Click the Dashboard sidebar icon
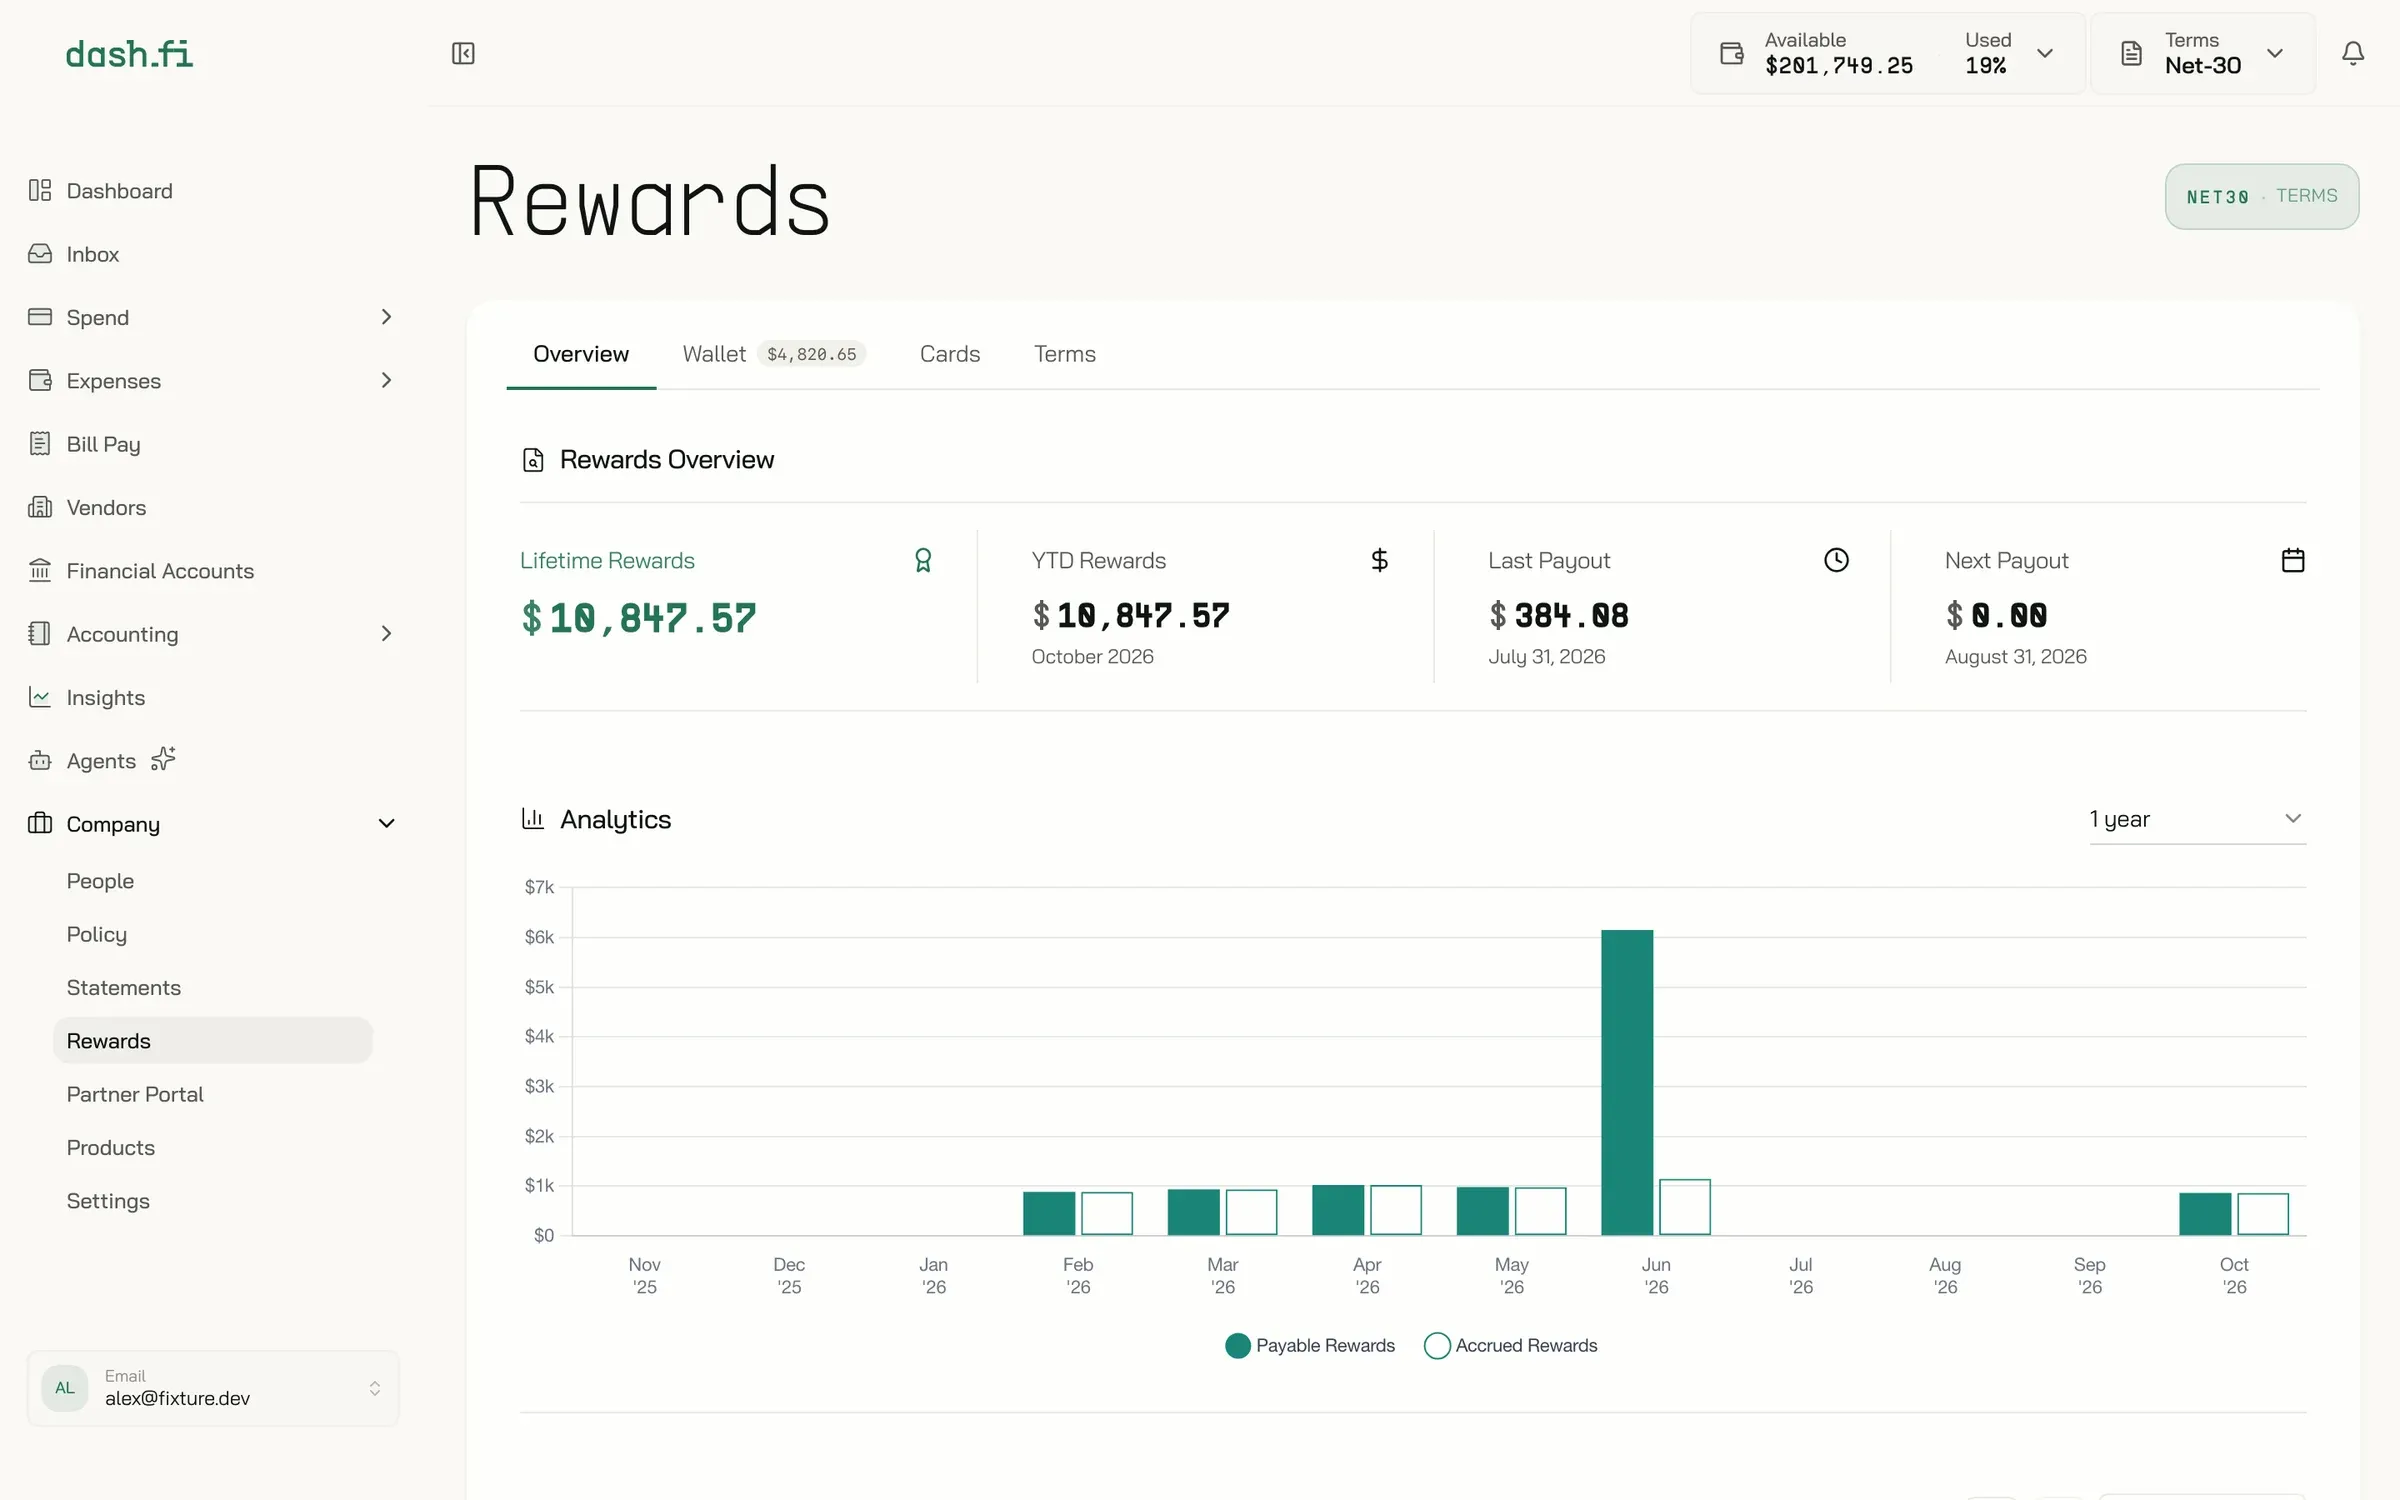 40,190
